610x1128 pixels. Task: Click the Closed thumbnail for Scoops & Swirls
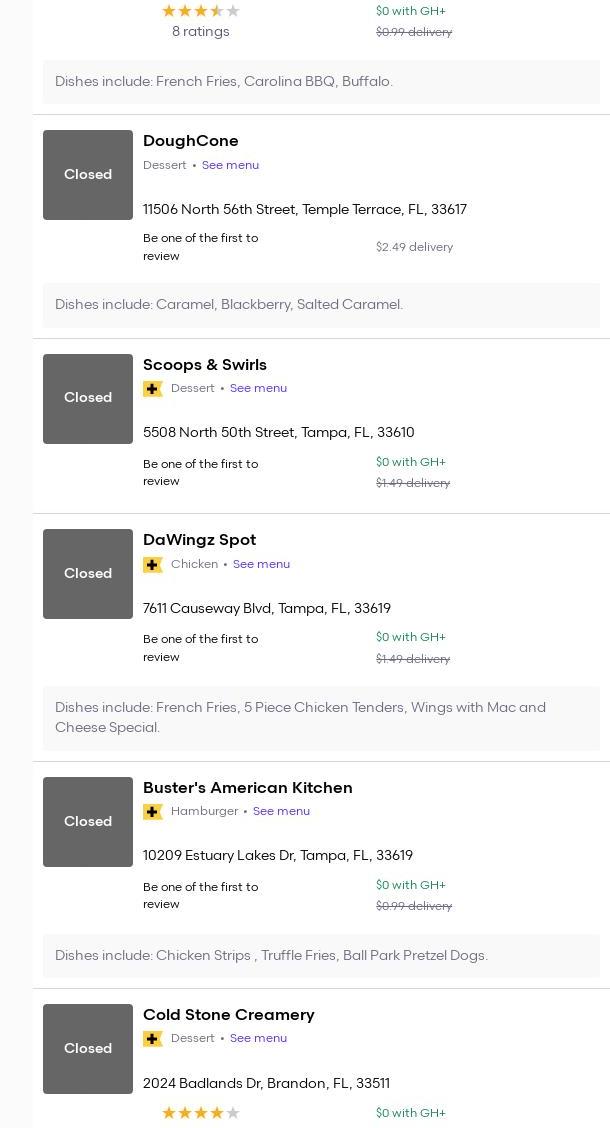pos(88,398)
